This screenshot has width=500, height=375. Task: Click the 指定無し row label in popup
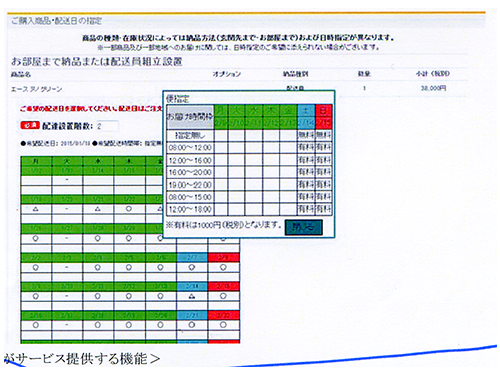tap(190, 135)
